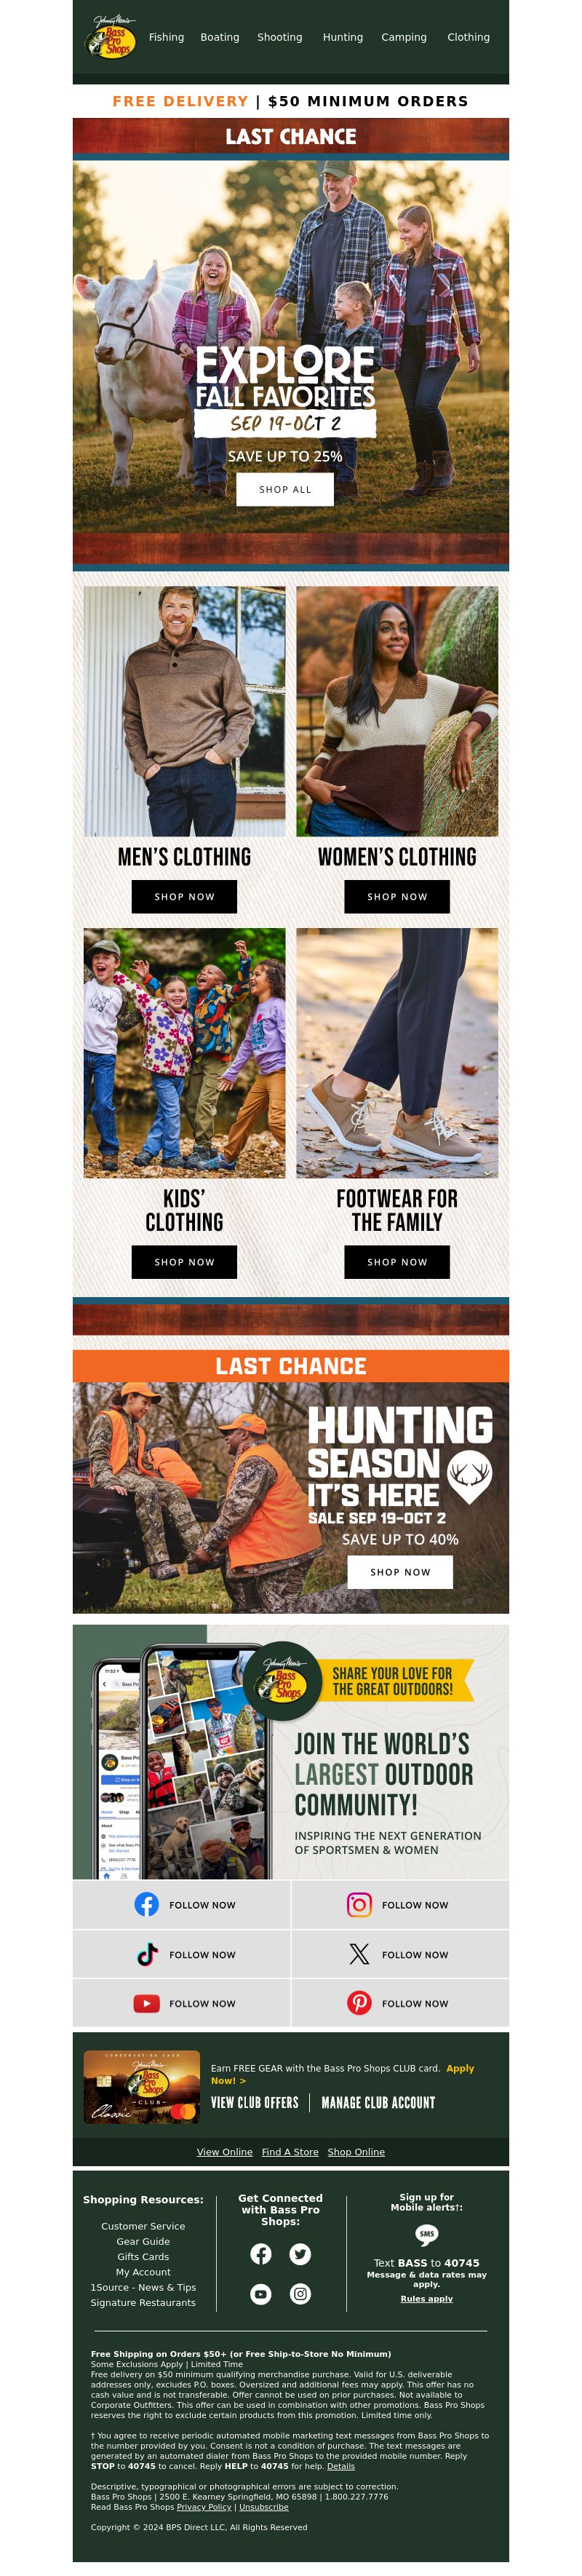
Task: Open the View Club Offers link
Action: [255, 2102]
